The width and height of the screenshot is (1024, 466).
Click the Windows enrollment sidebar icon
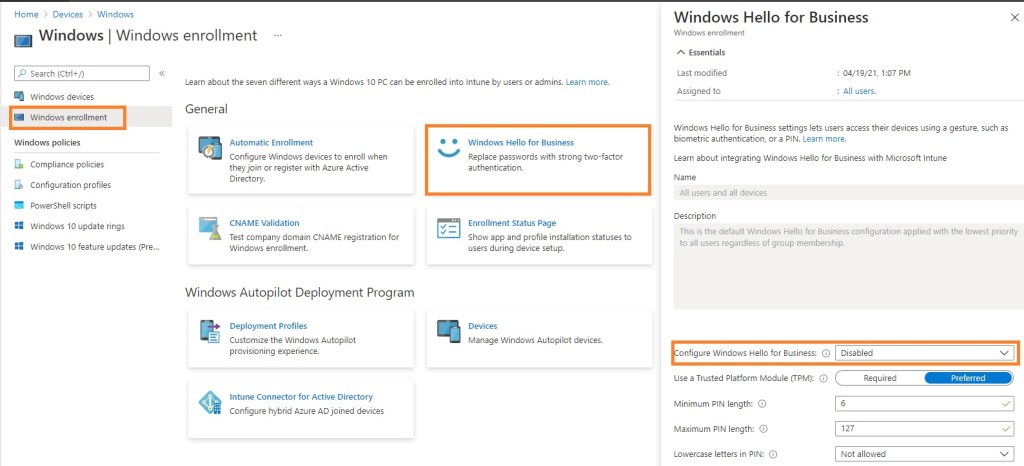(x=19, y=117)
